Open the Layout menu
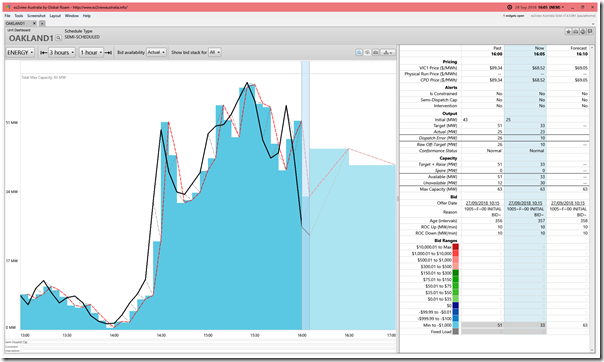This screenshot has width=604, height=362. coord(55,16)
